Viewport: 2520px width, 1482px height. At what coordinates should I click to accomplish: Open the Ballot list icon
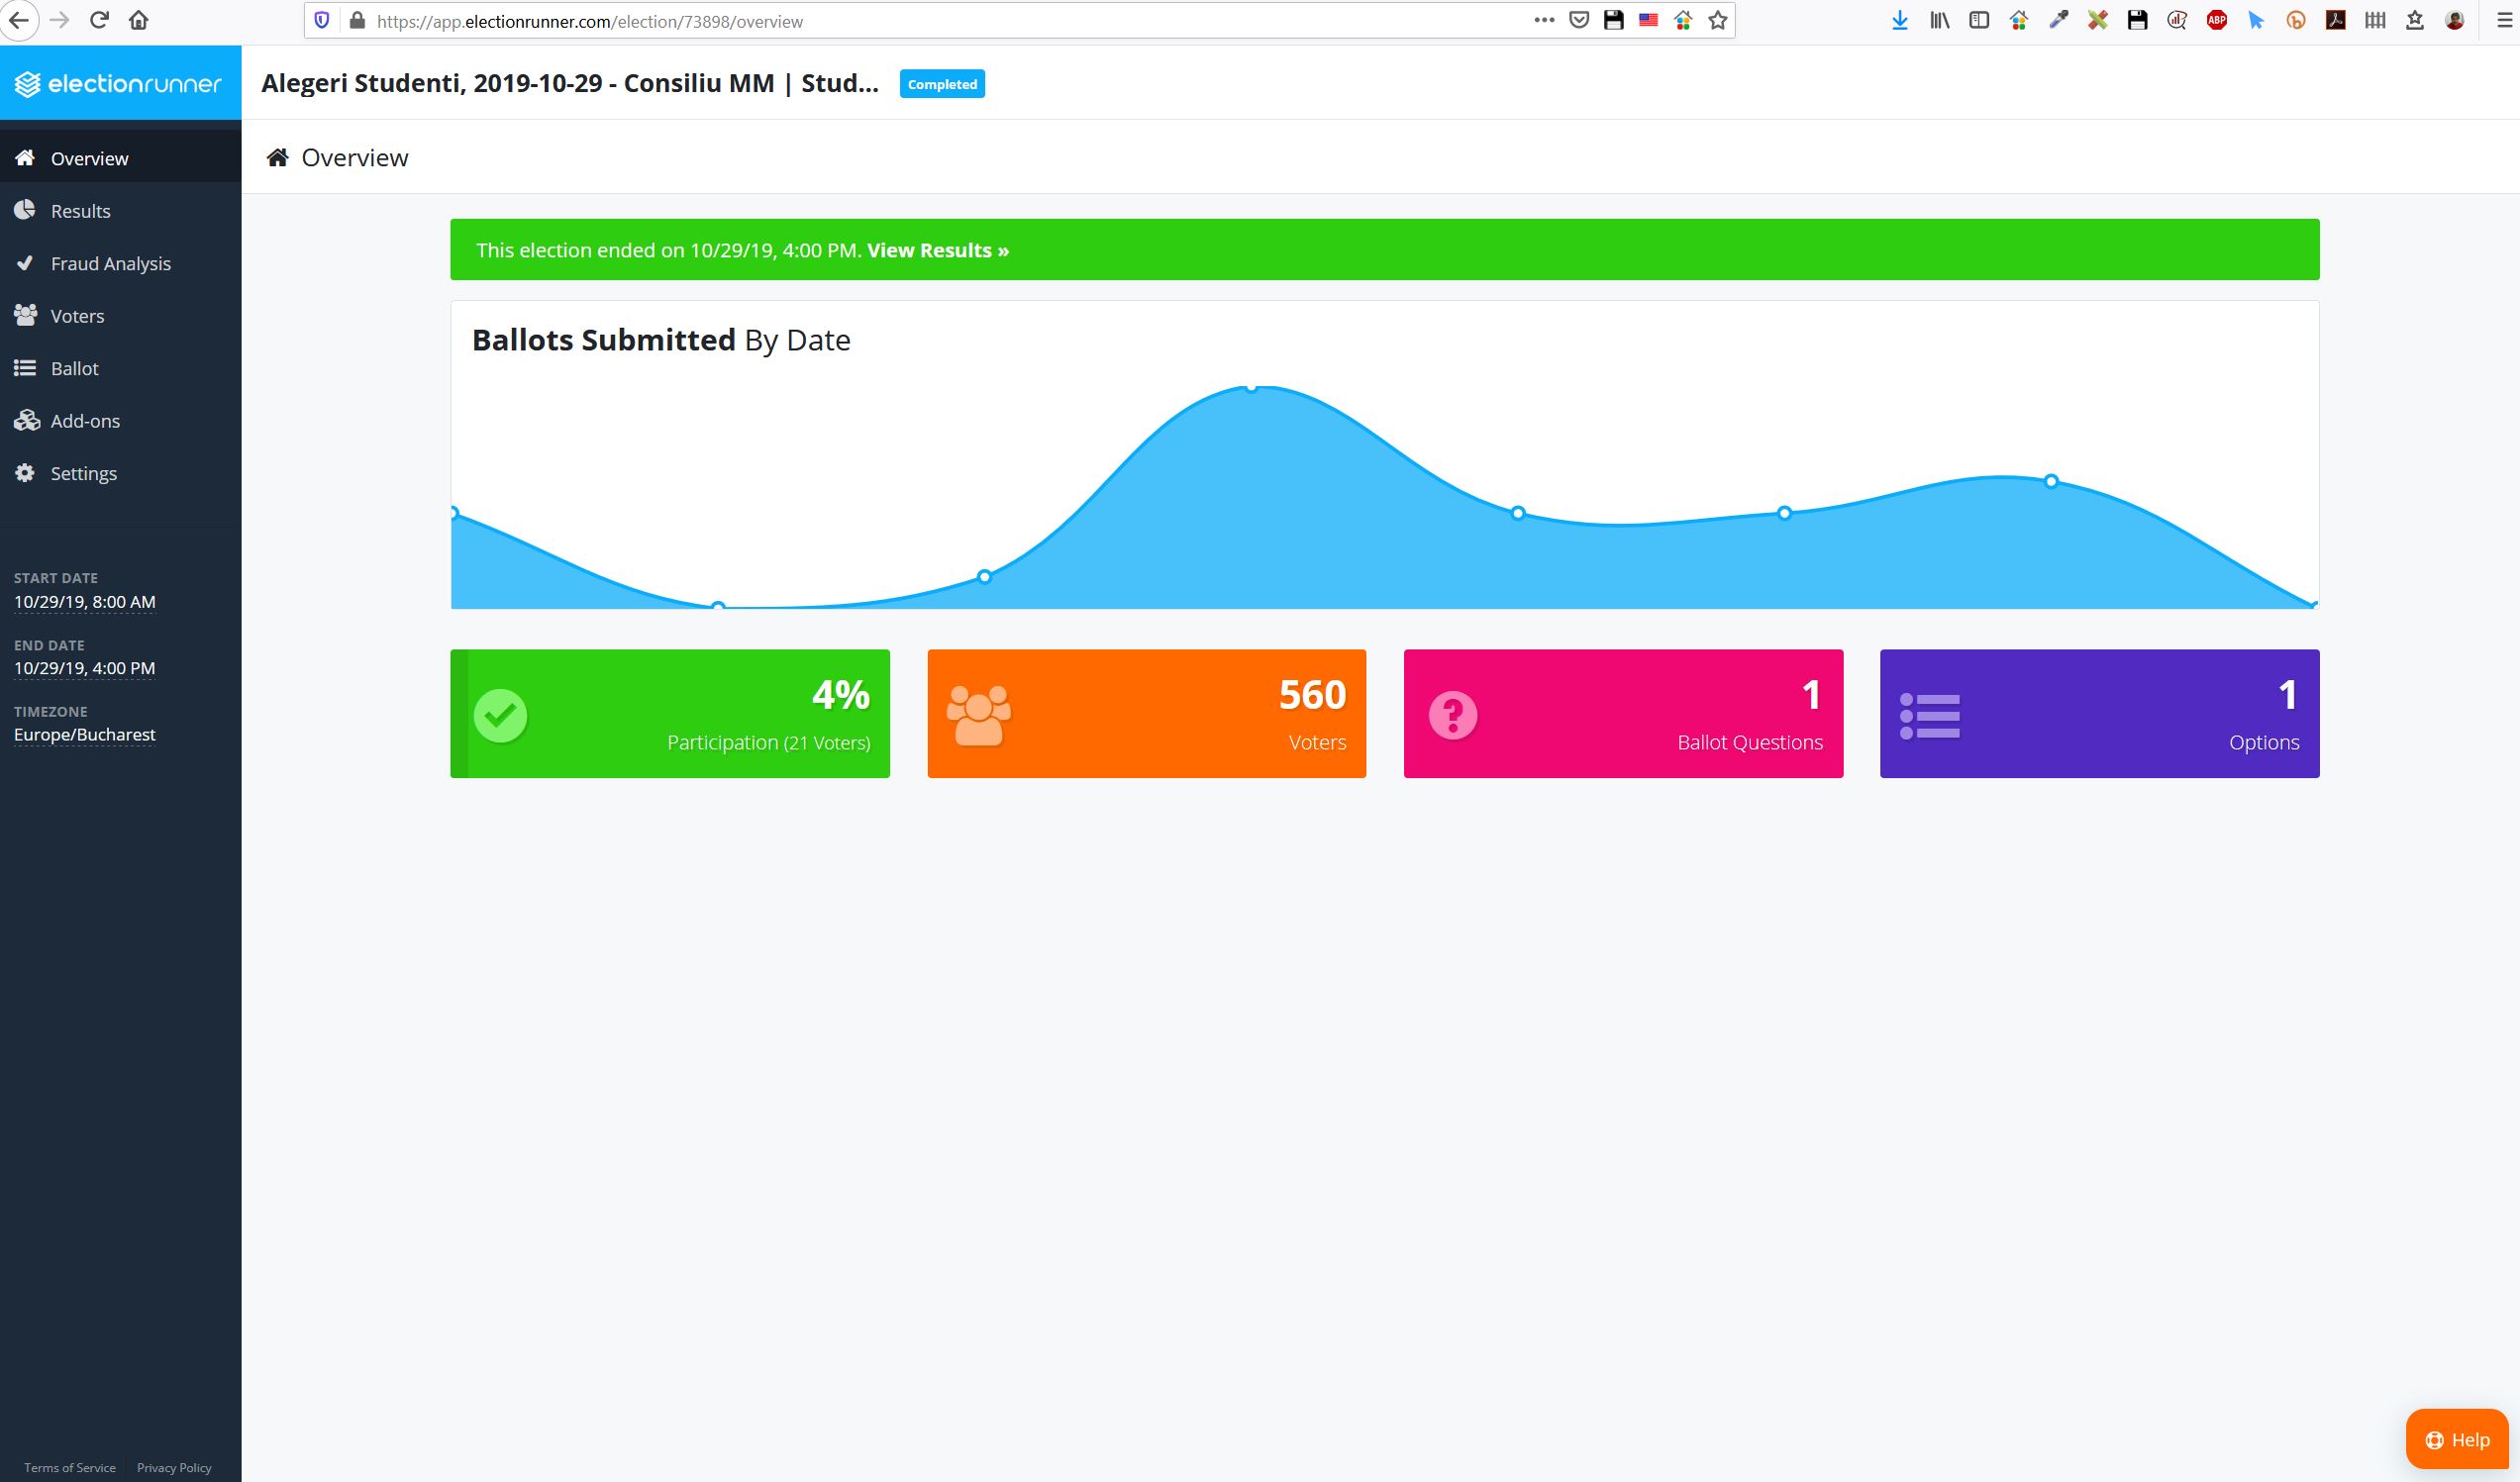(25, 368)
